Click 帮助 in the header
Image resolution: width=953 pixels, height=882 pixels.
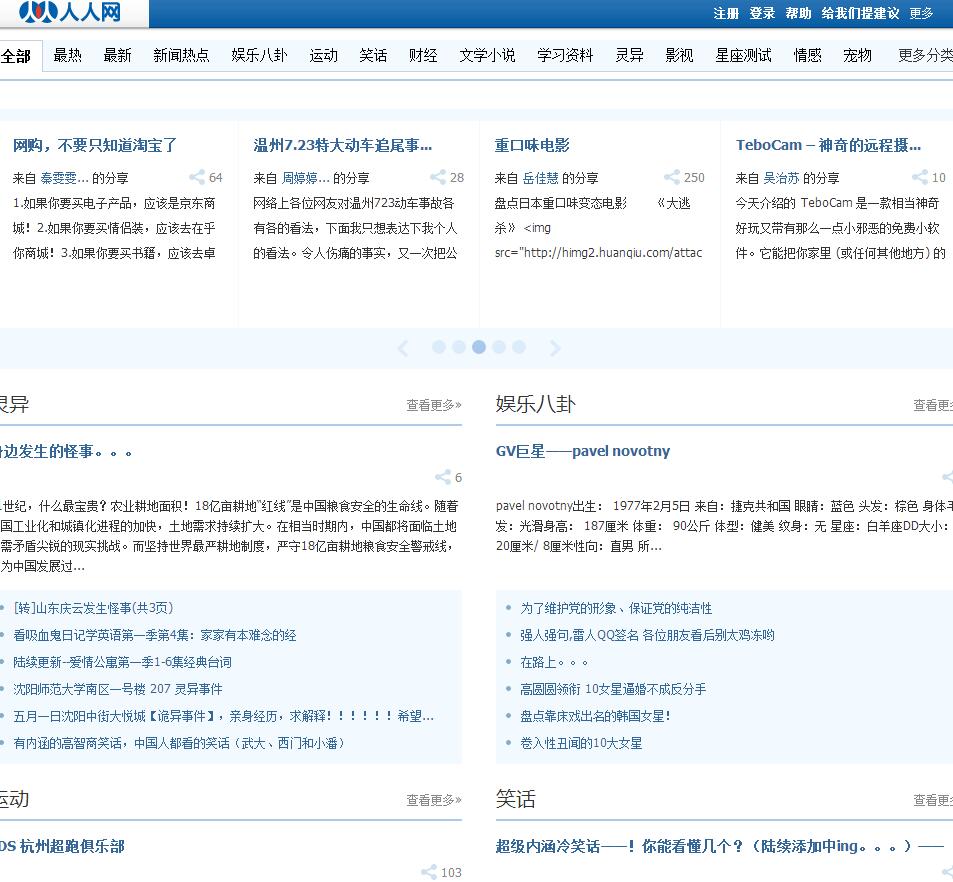798,13
